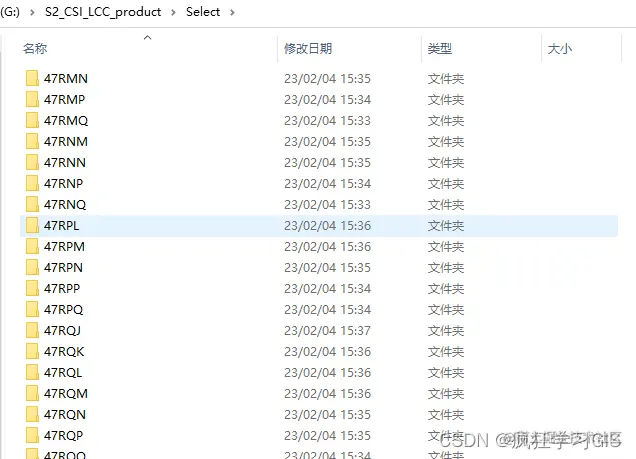
Task: Expand chevron after S2_CSI_LCC_product in path
Action: click(x=173, y=12)
